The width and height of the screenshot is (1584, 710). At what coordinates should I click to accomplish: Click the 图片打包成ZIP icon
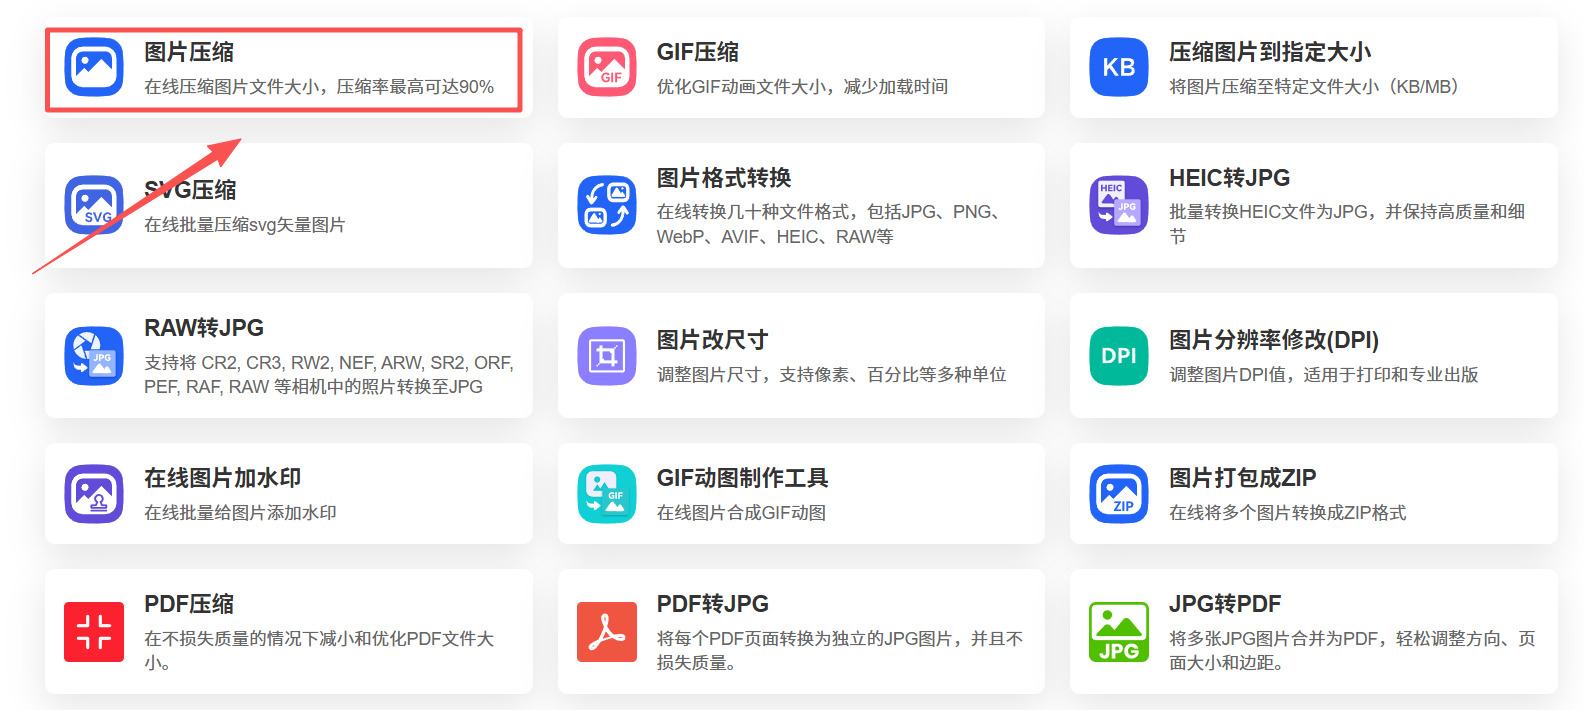1119,493
